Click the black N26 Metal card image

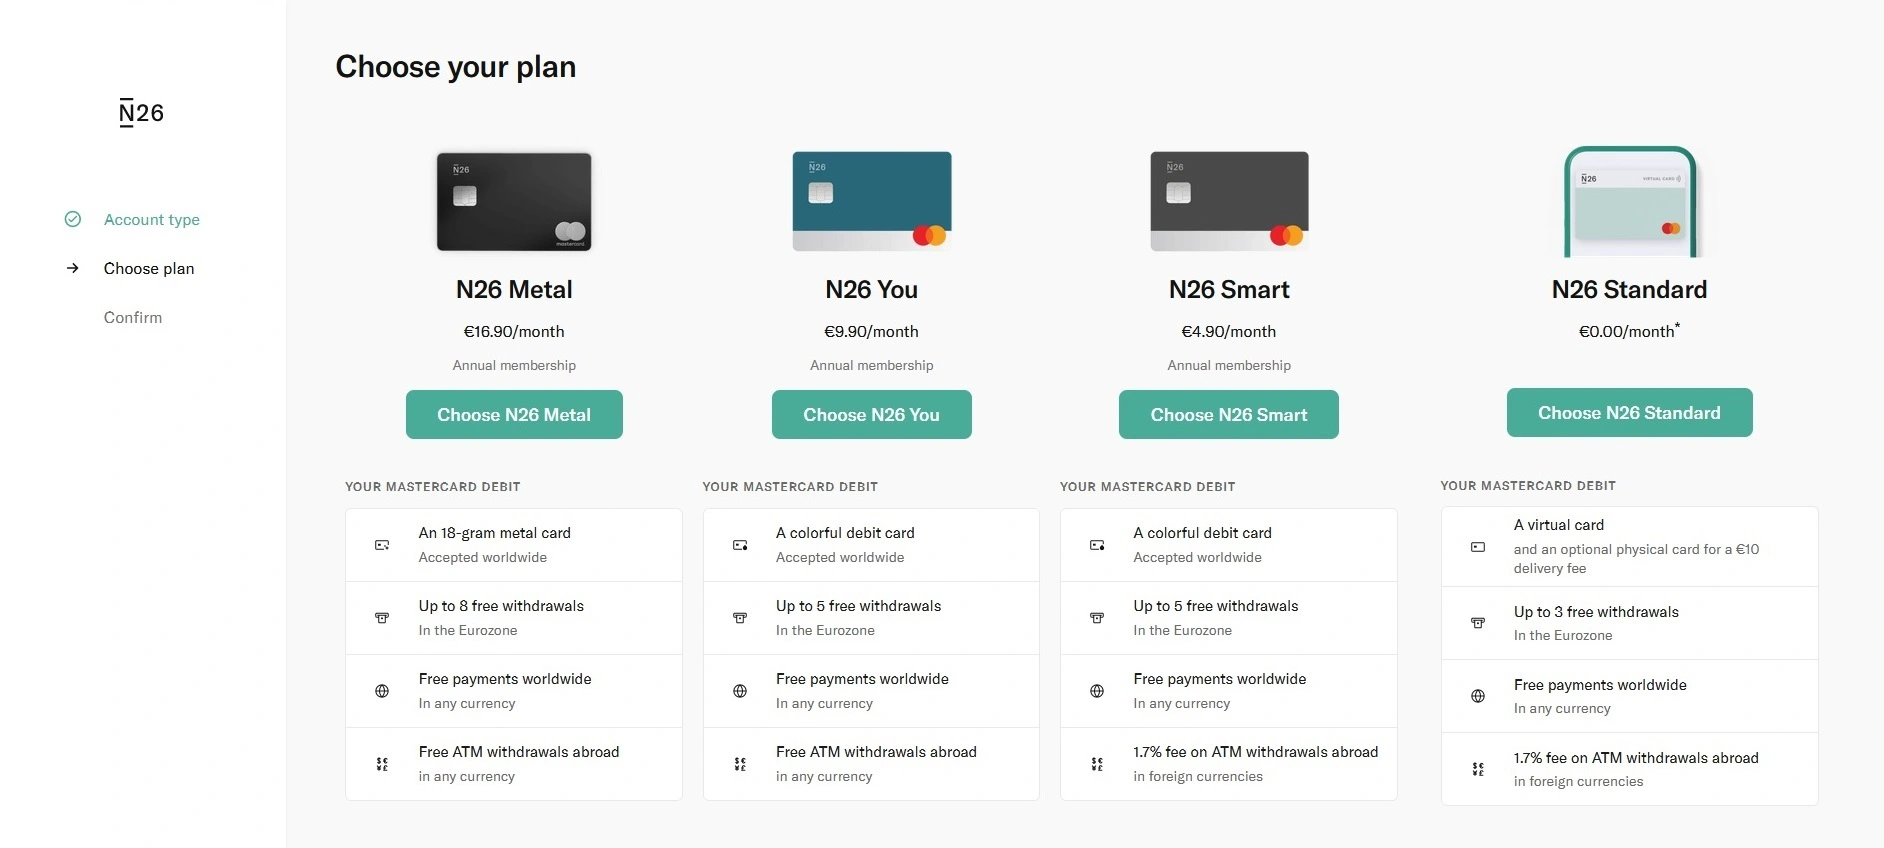coord(514,201)
